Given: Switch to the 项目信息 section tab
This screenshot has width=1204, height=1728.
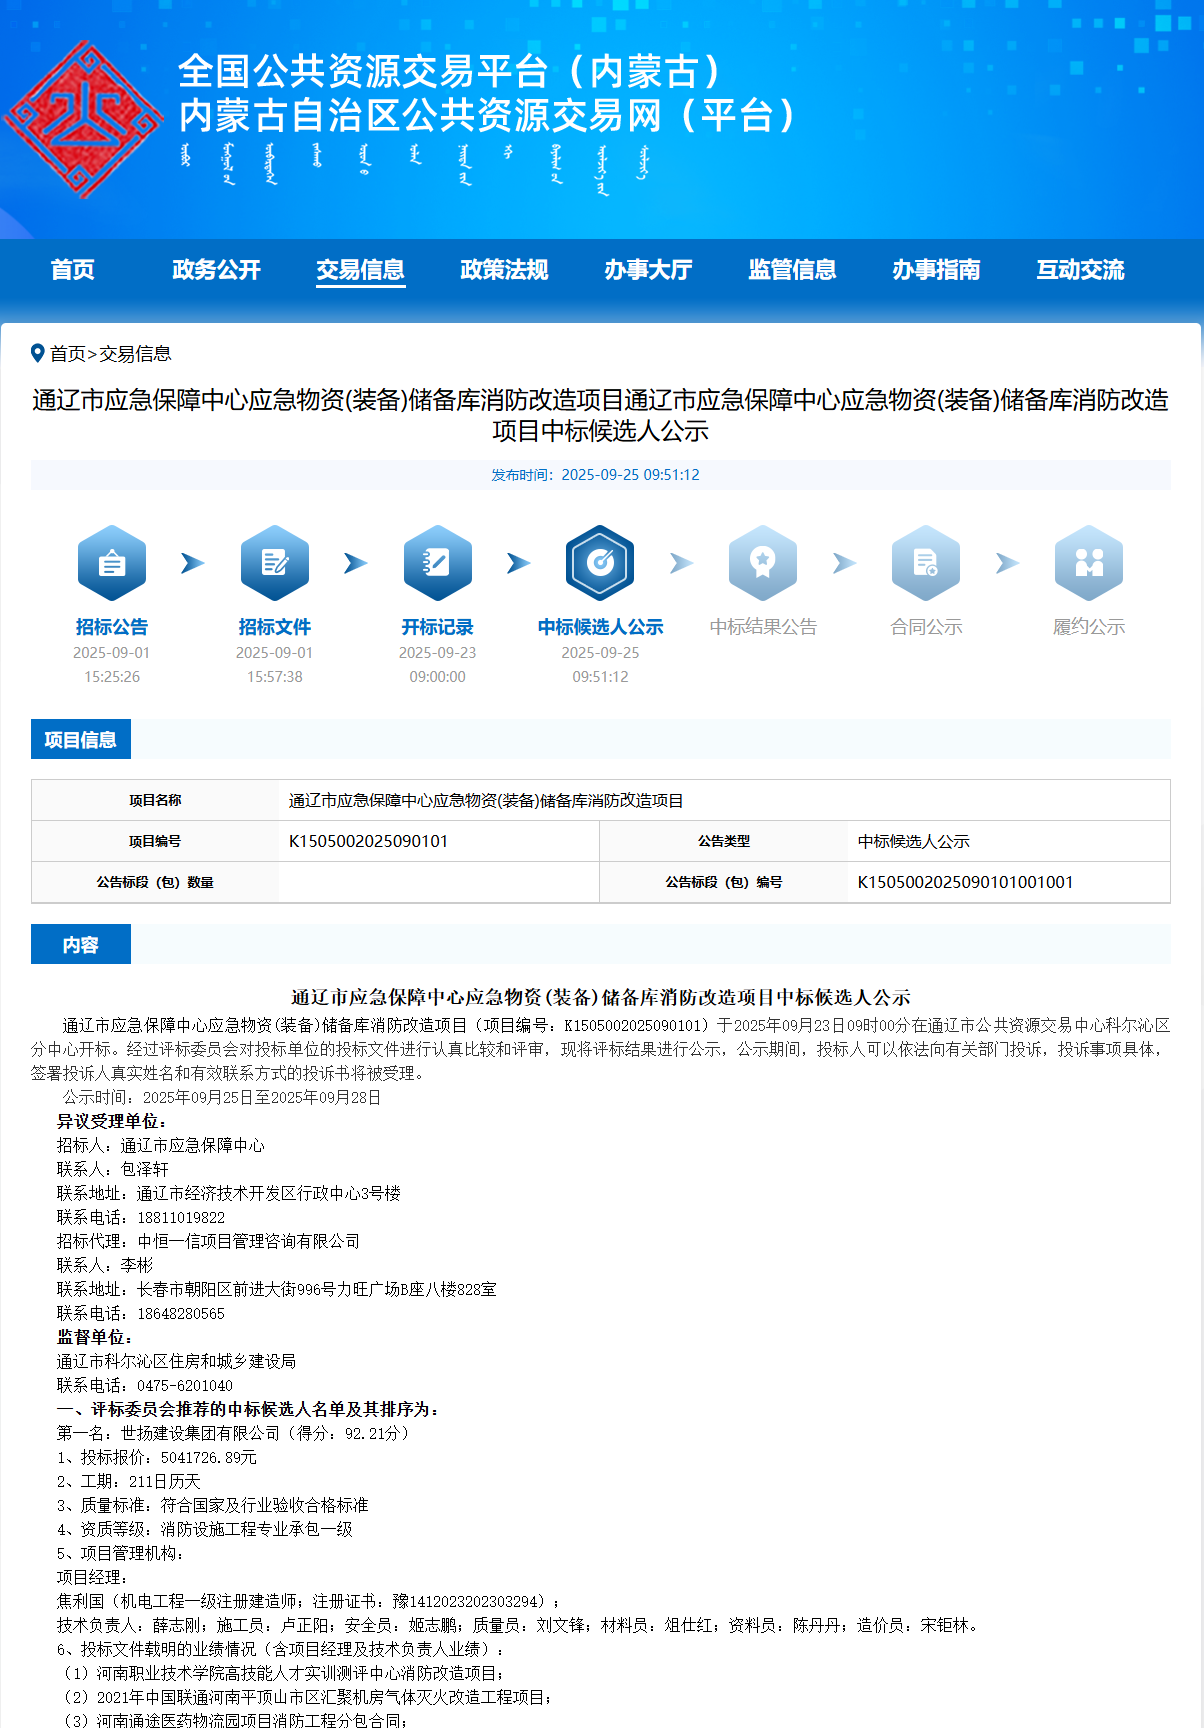Looking at the screenshot, I should pyautogui.click(x=81, y=740).
